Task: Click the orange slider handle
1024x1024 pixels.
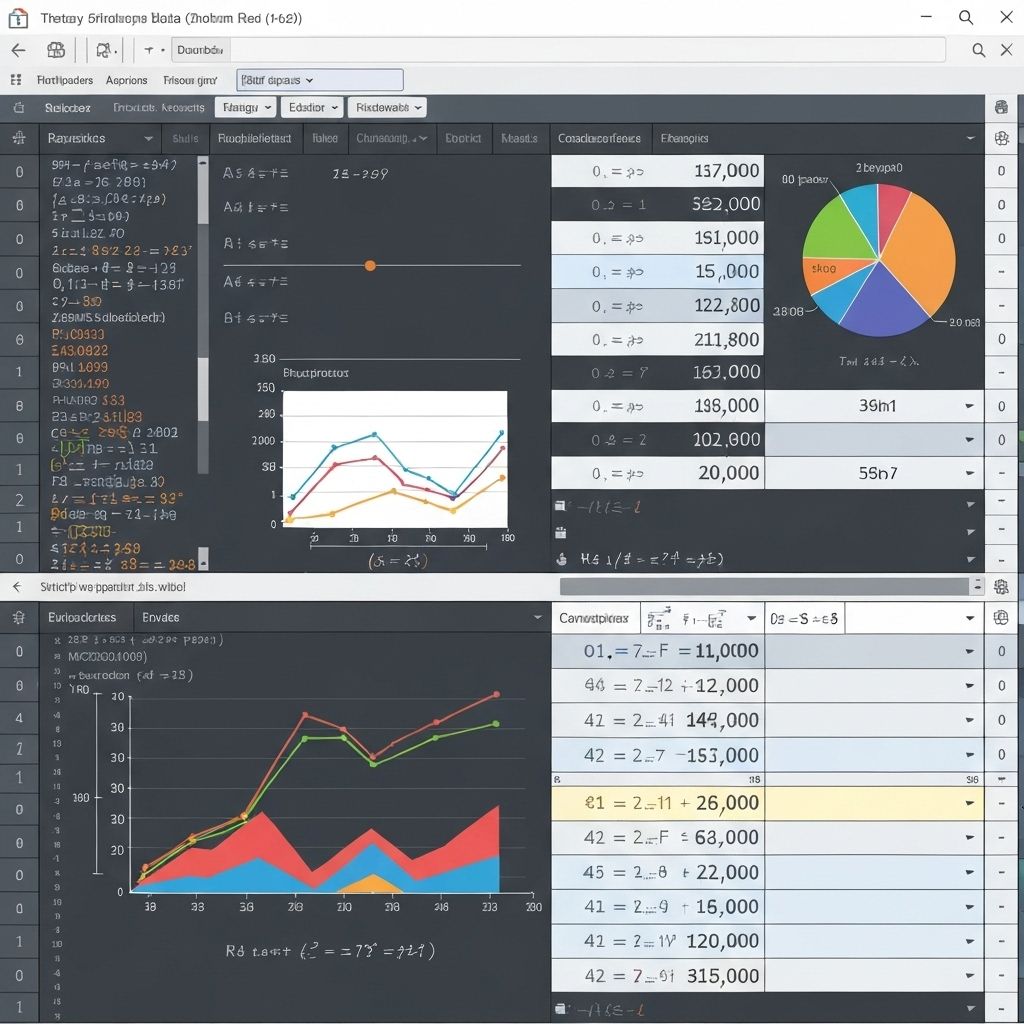Action: tap(370, 265)
